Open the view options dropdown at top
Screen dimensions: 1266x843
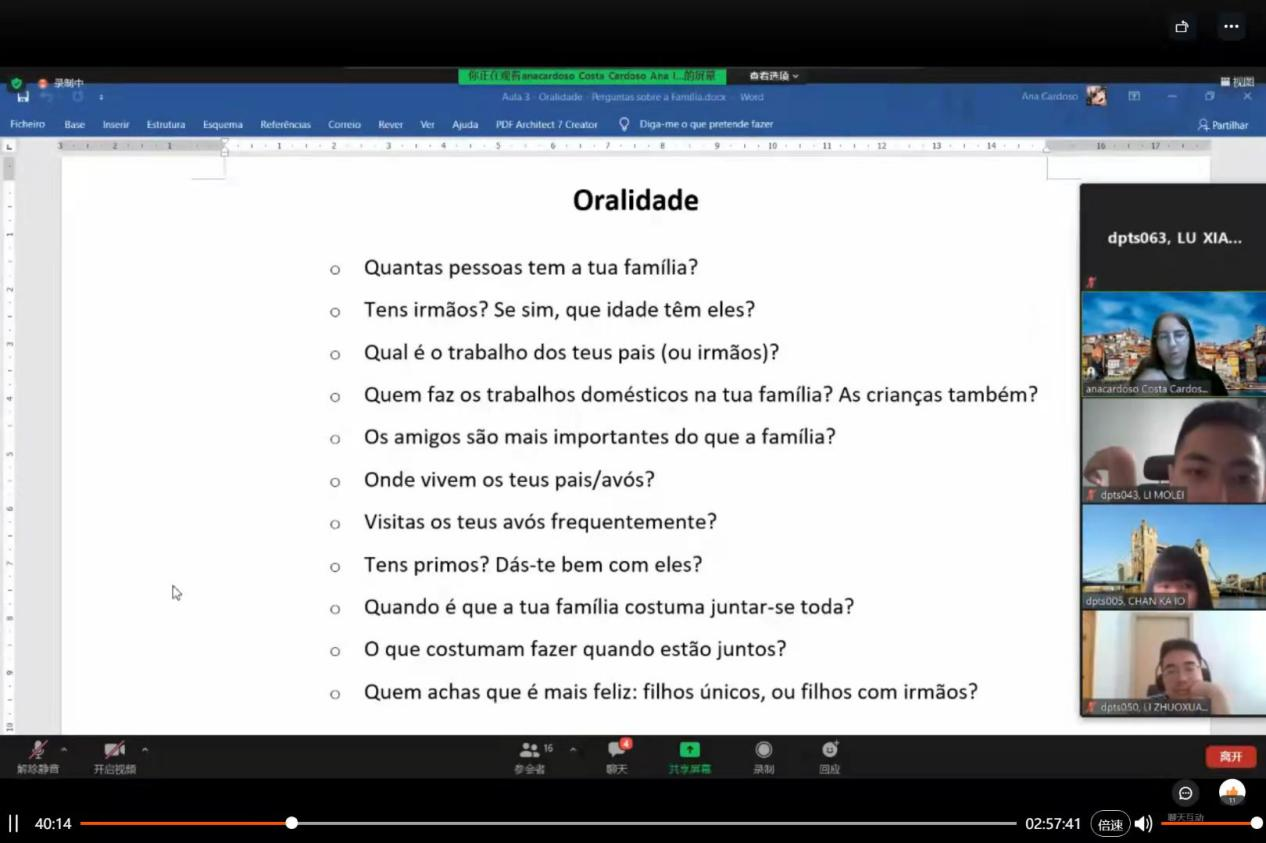(775, 76)
